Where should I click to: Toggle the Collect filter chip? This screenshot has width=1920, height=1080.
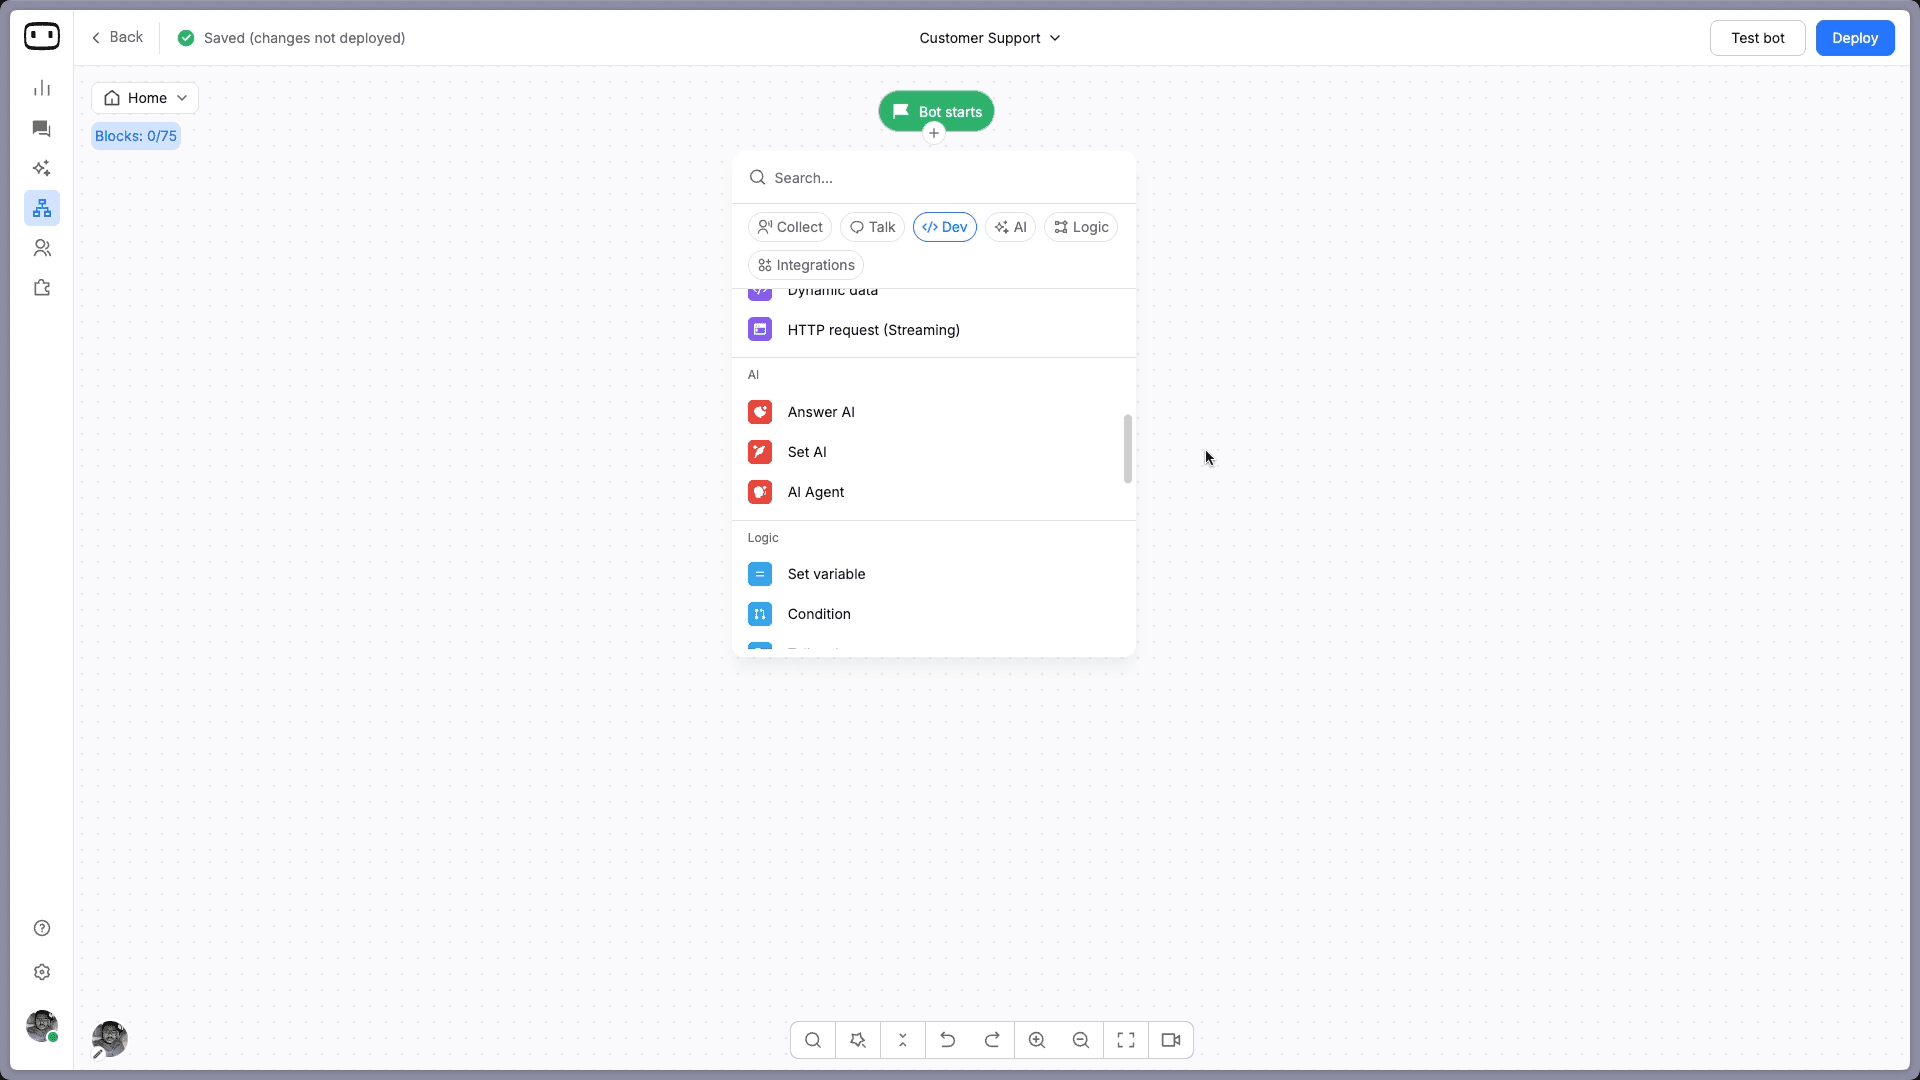(x=790, y=227)
